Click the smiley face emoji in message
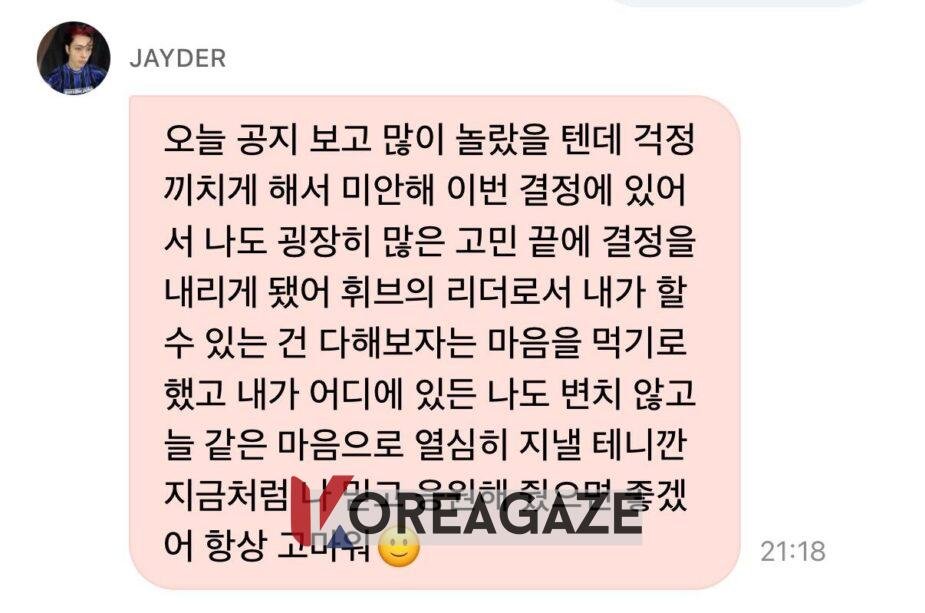Viewport: 925px width, 613px height. click(399, 546)
